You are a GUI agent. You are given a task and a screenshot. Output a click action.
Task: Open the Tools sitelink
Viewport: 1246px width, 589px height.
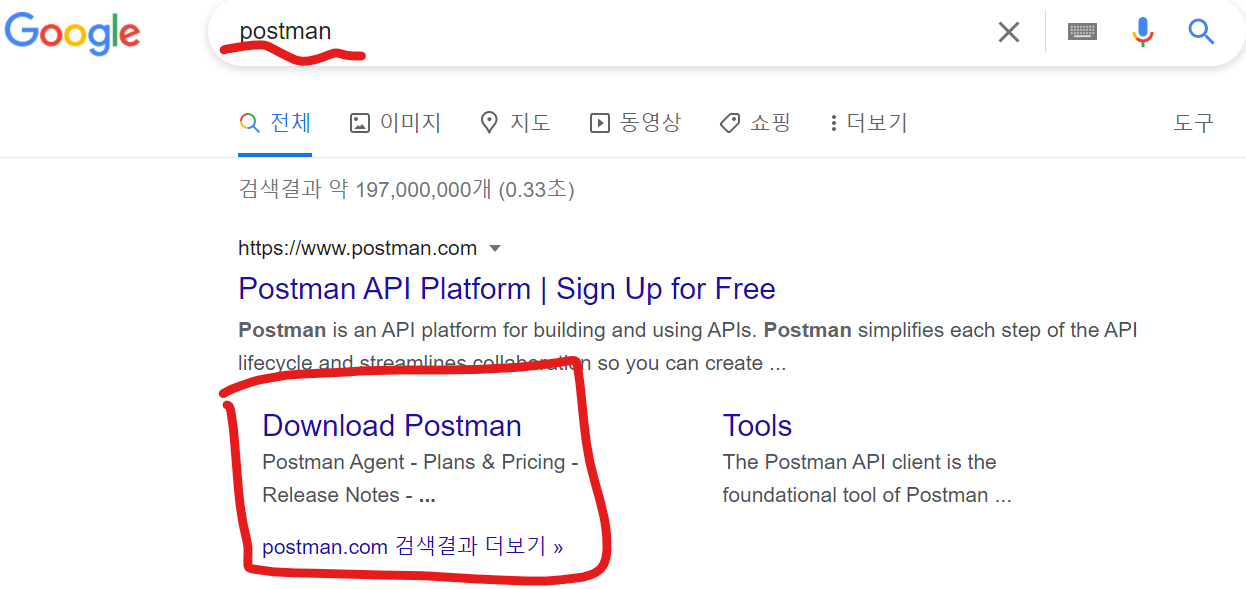point(757,426)
